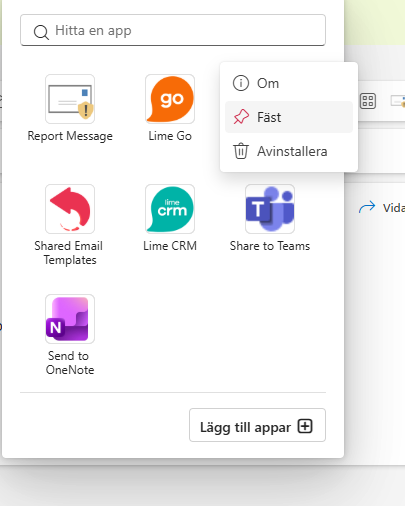The height and width of the screenshot is (506, 405).
Task: Click the Share to Teams label
Action: [270, 246]
